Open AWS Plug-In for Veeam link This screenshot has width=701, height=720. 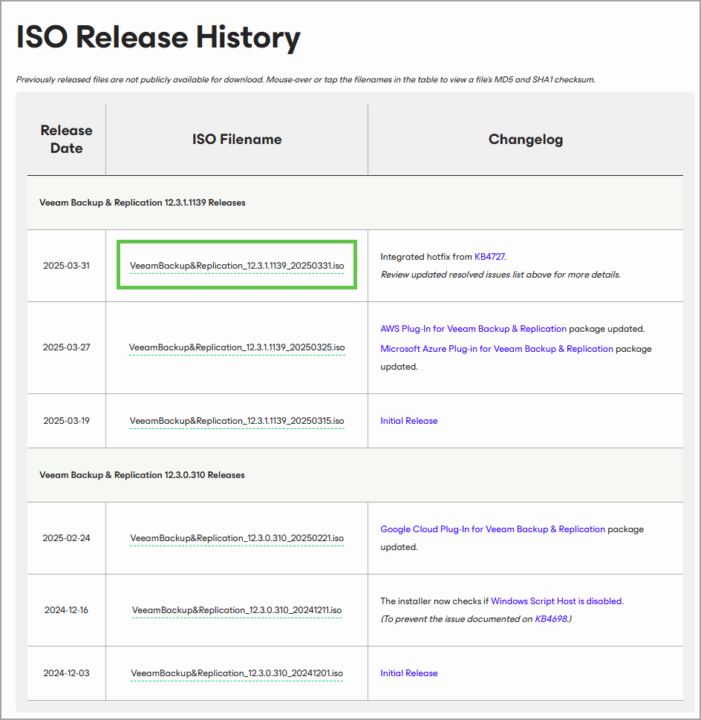click(473, 329)
